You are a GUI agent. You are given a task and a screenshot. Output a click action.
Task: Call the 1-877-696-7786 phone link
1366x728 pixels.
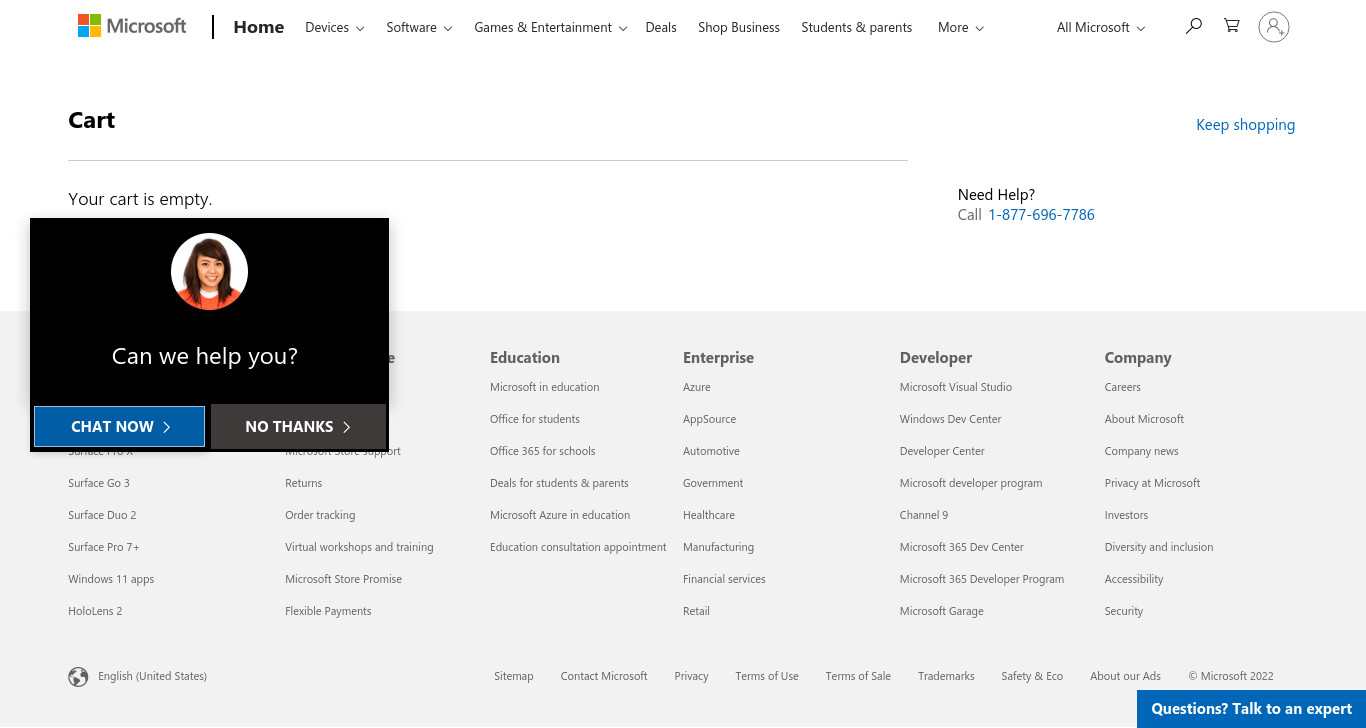point(1041,215)
